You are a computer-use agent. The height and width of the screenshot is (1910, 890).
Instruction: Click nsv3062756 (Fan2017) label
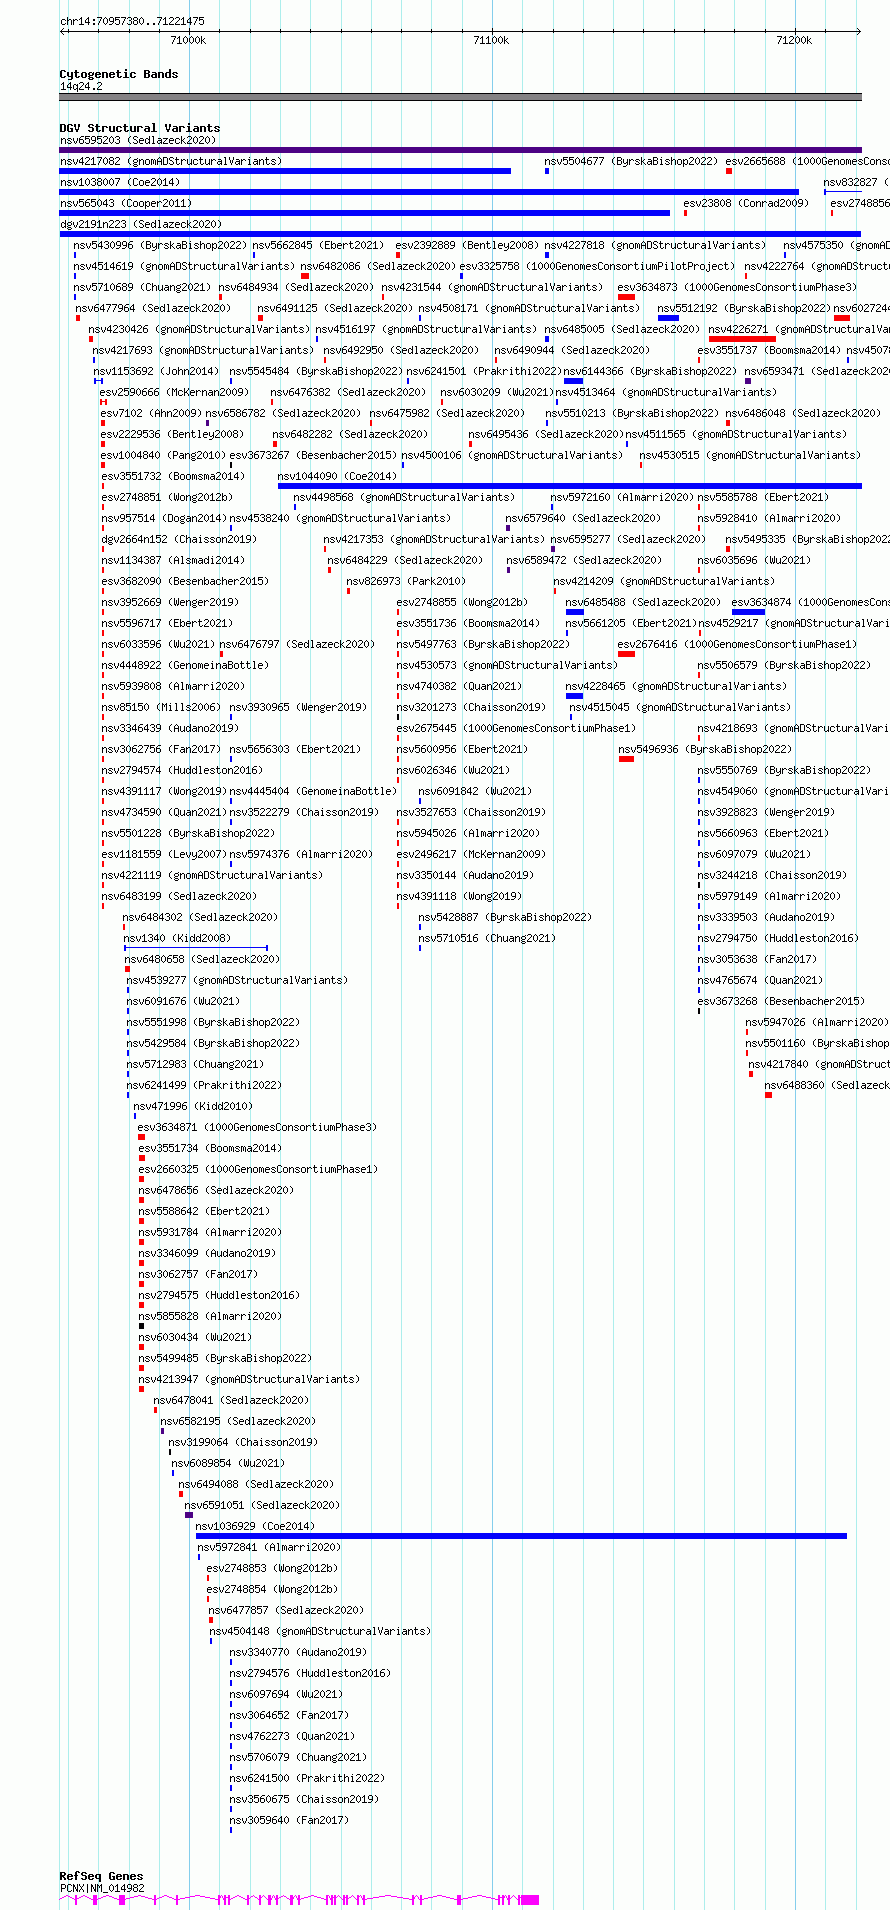coord(160,749)
